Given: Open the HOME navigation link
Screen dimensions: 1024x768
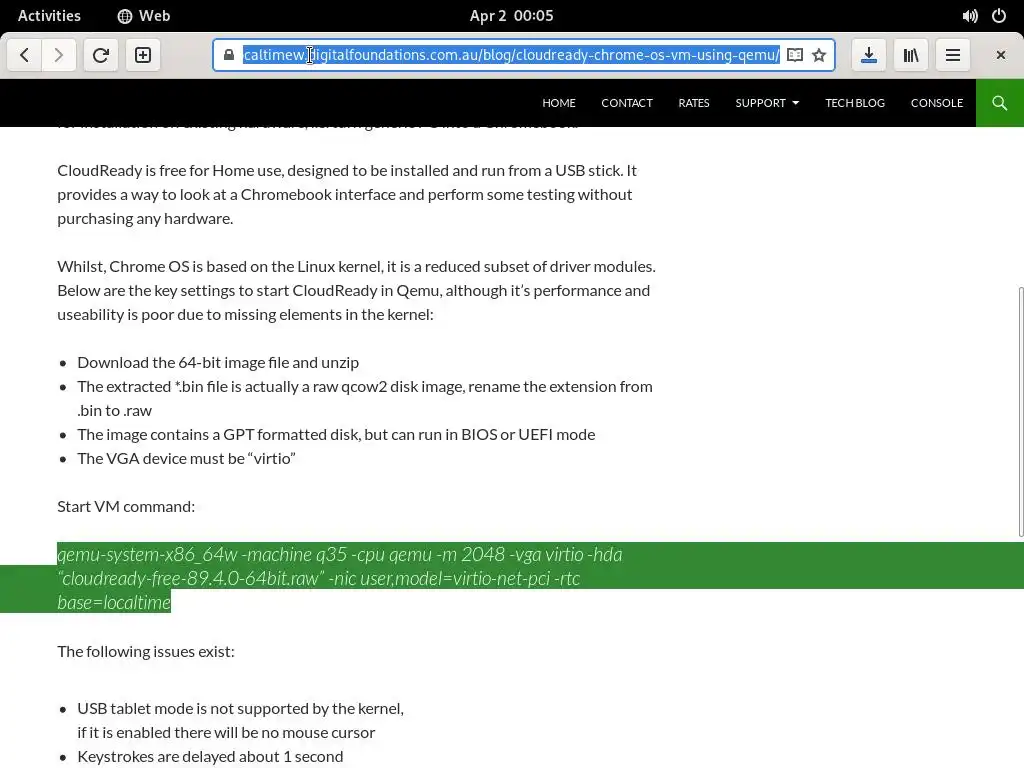Looking at the screenshot, I should point(559,103).
